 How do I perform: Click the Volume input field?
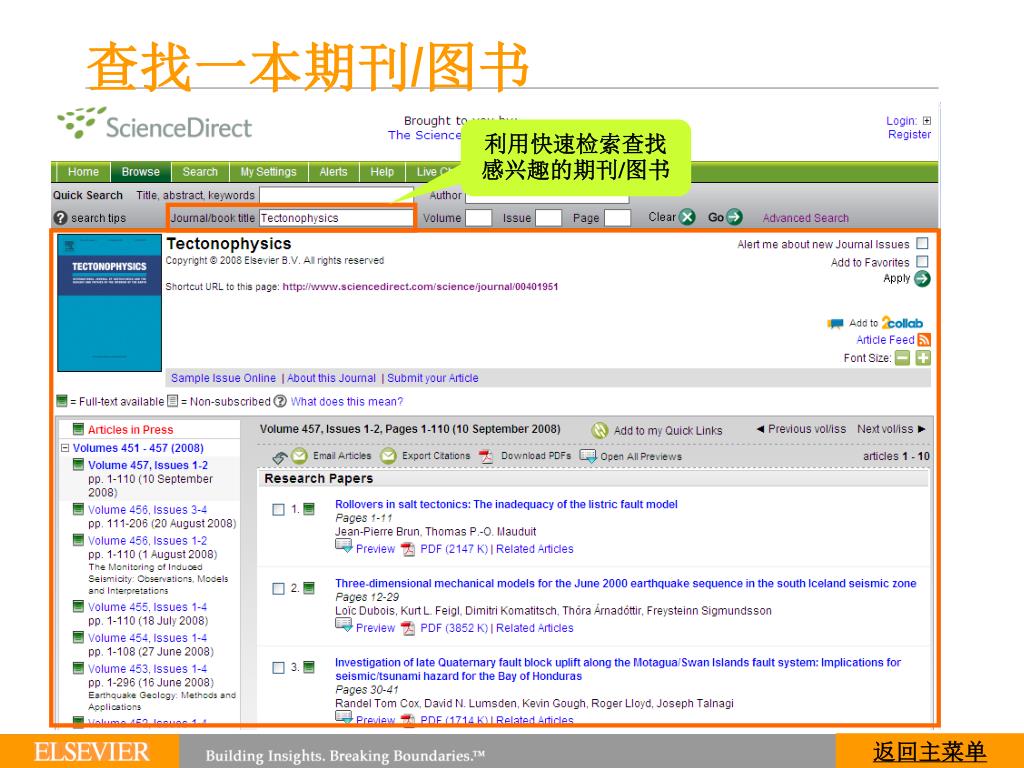479,218
